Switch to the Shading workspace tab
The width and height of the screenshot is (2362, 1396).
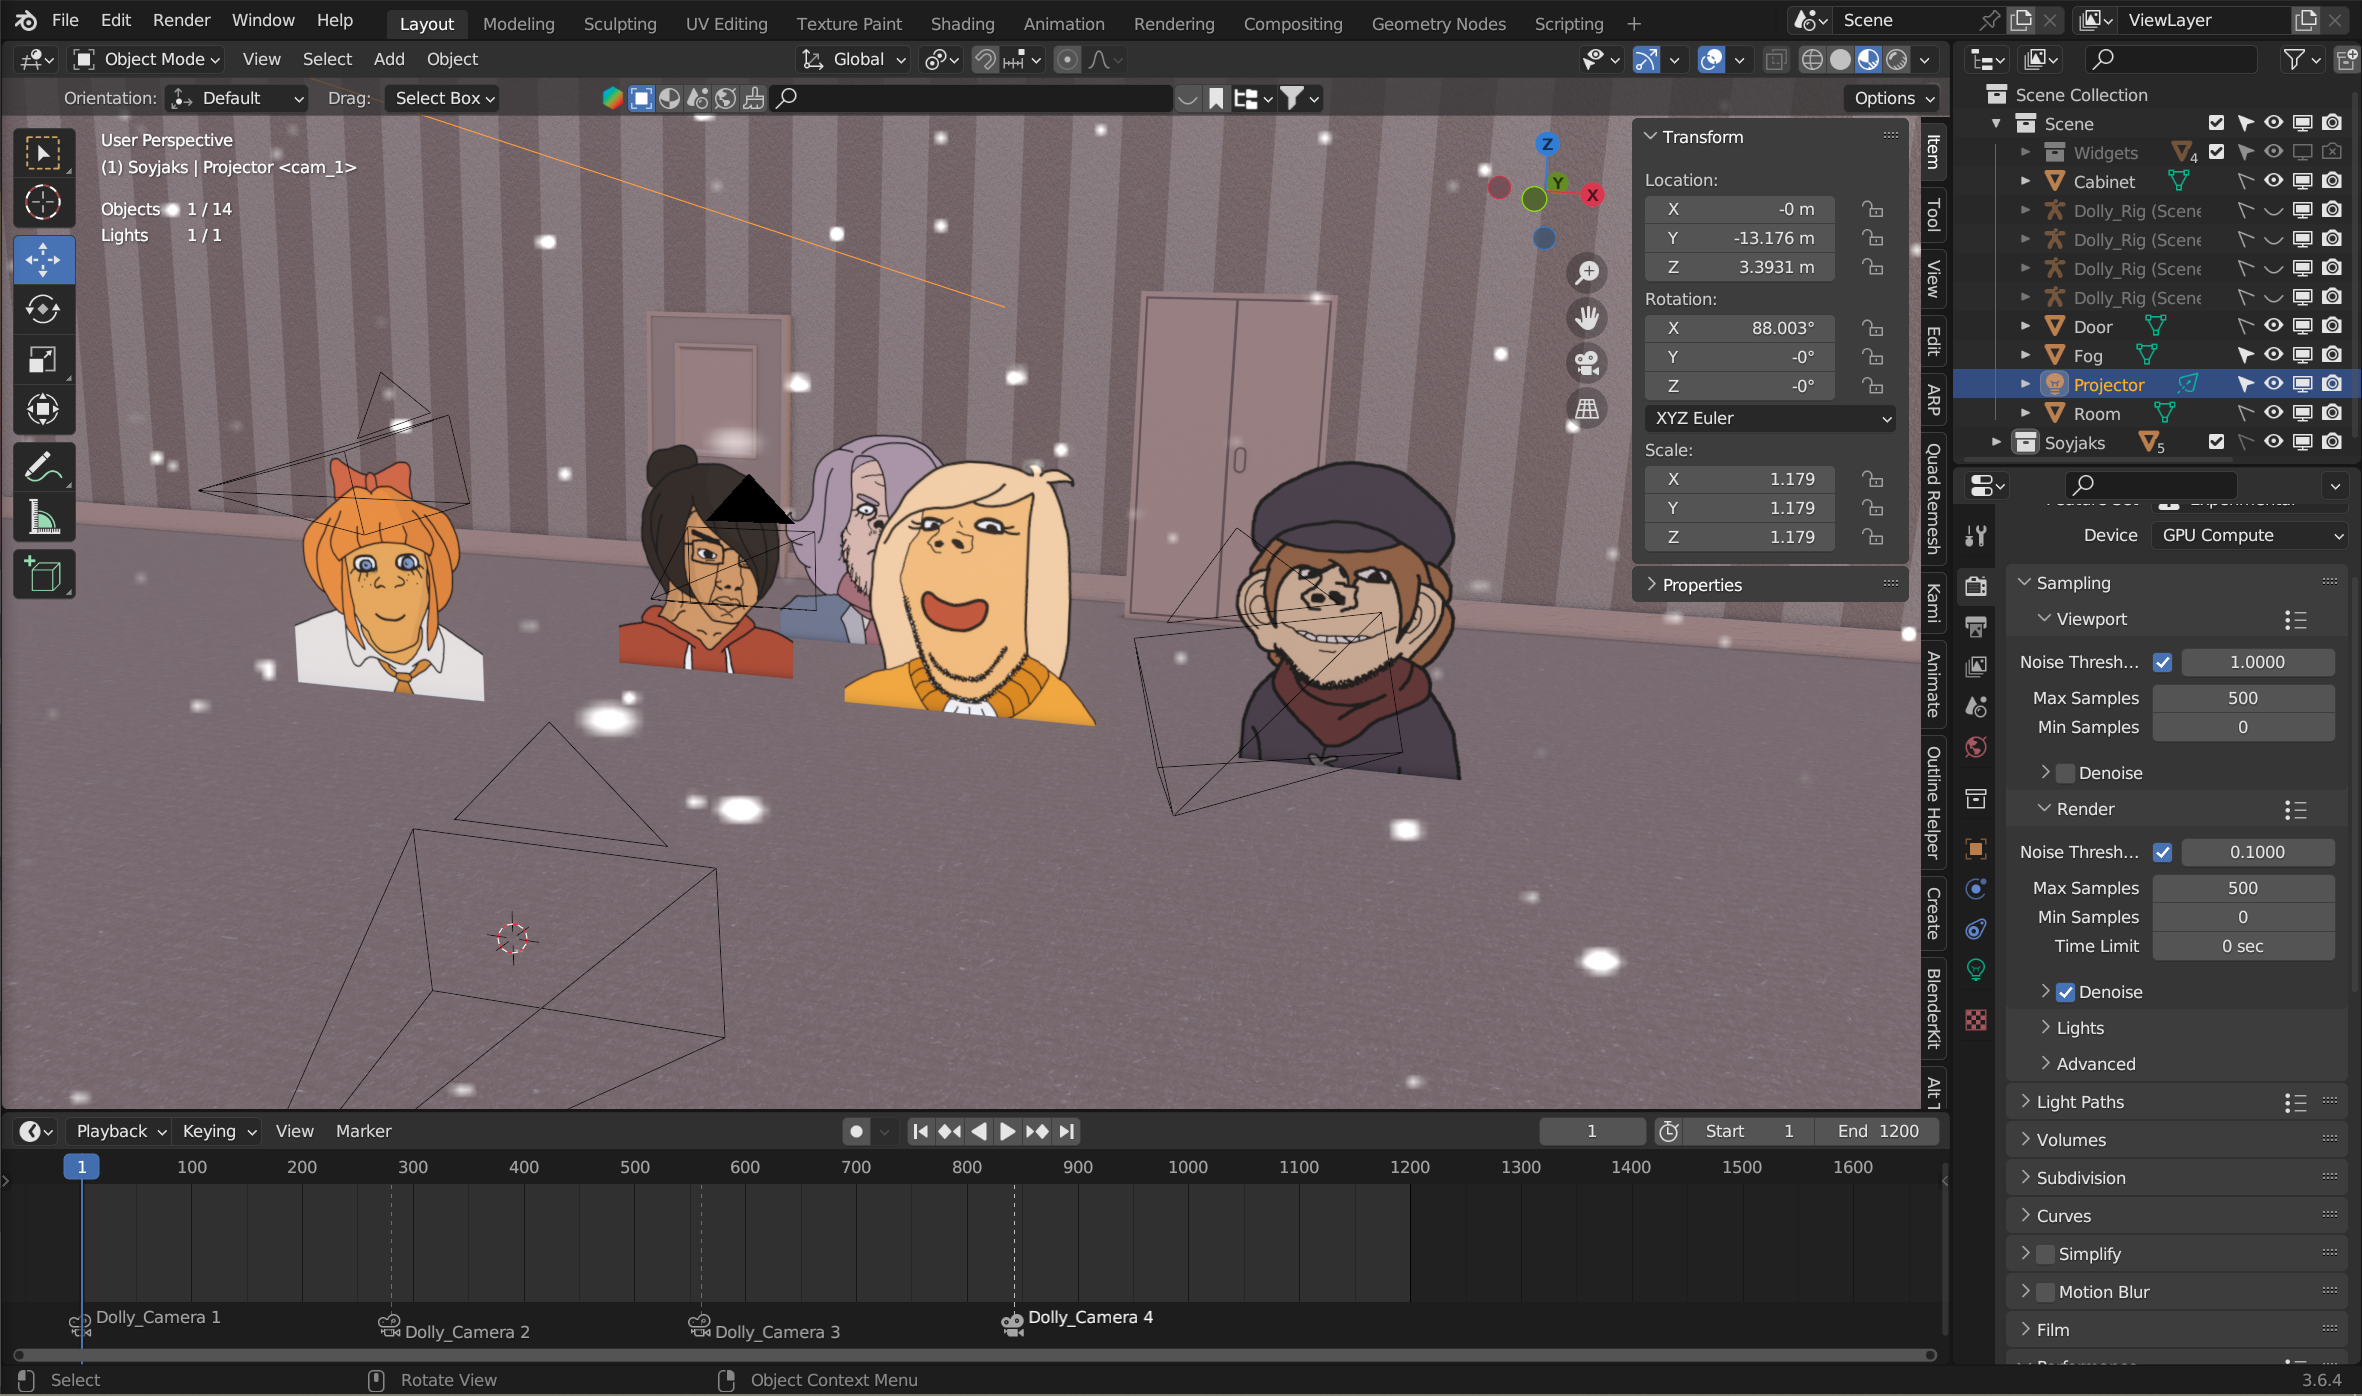(962, 23)
